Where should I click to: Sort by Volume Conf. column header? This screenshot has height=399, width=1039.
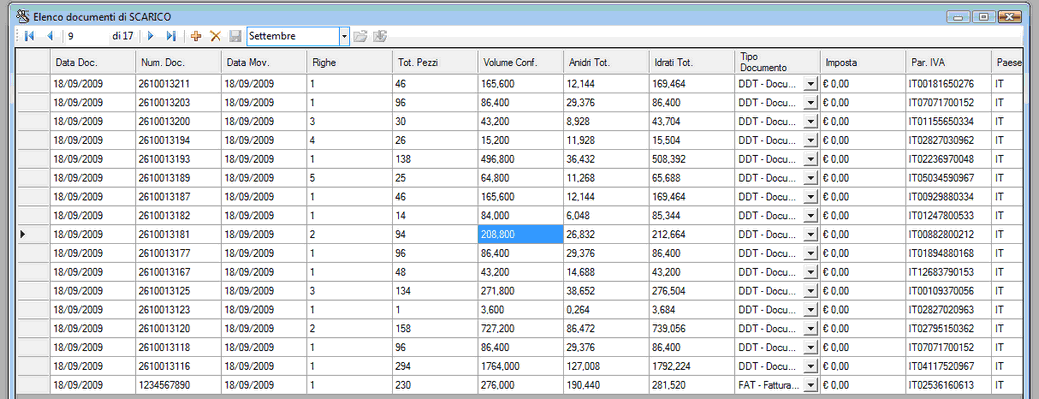520,63
